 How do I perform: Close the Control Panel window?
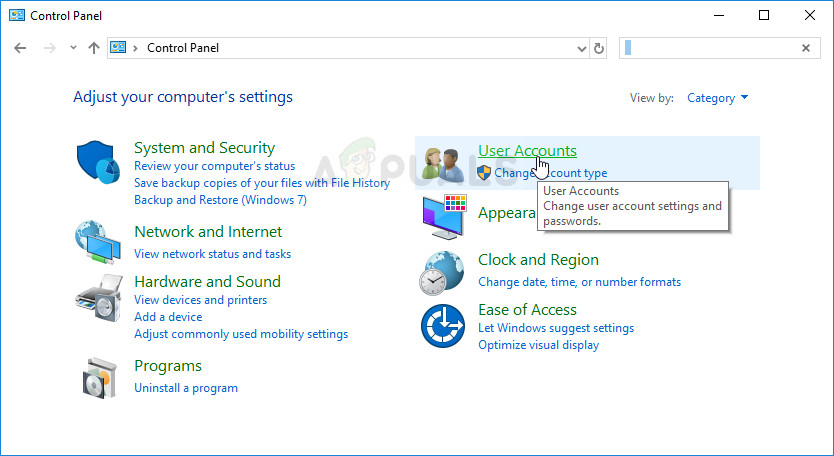pyautogui.click(x=810, y=15)
